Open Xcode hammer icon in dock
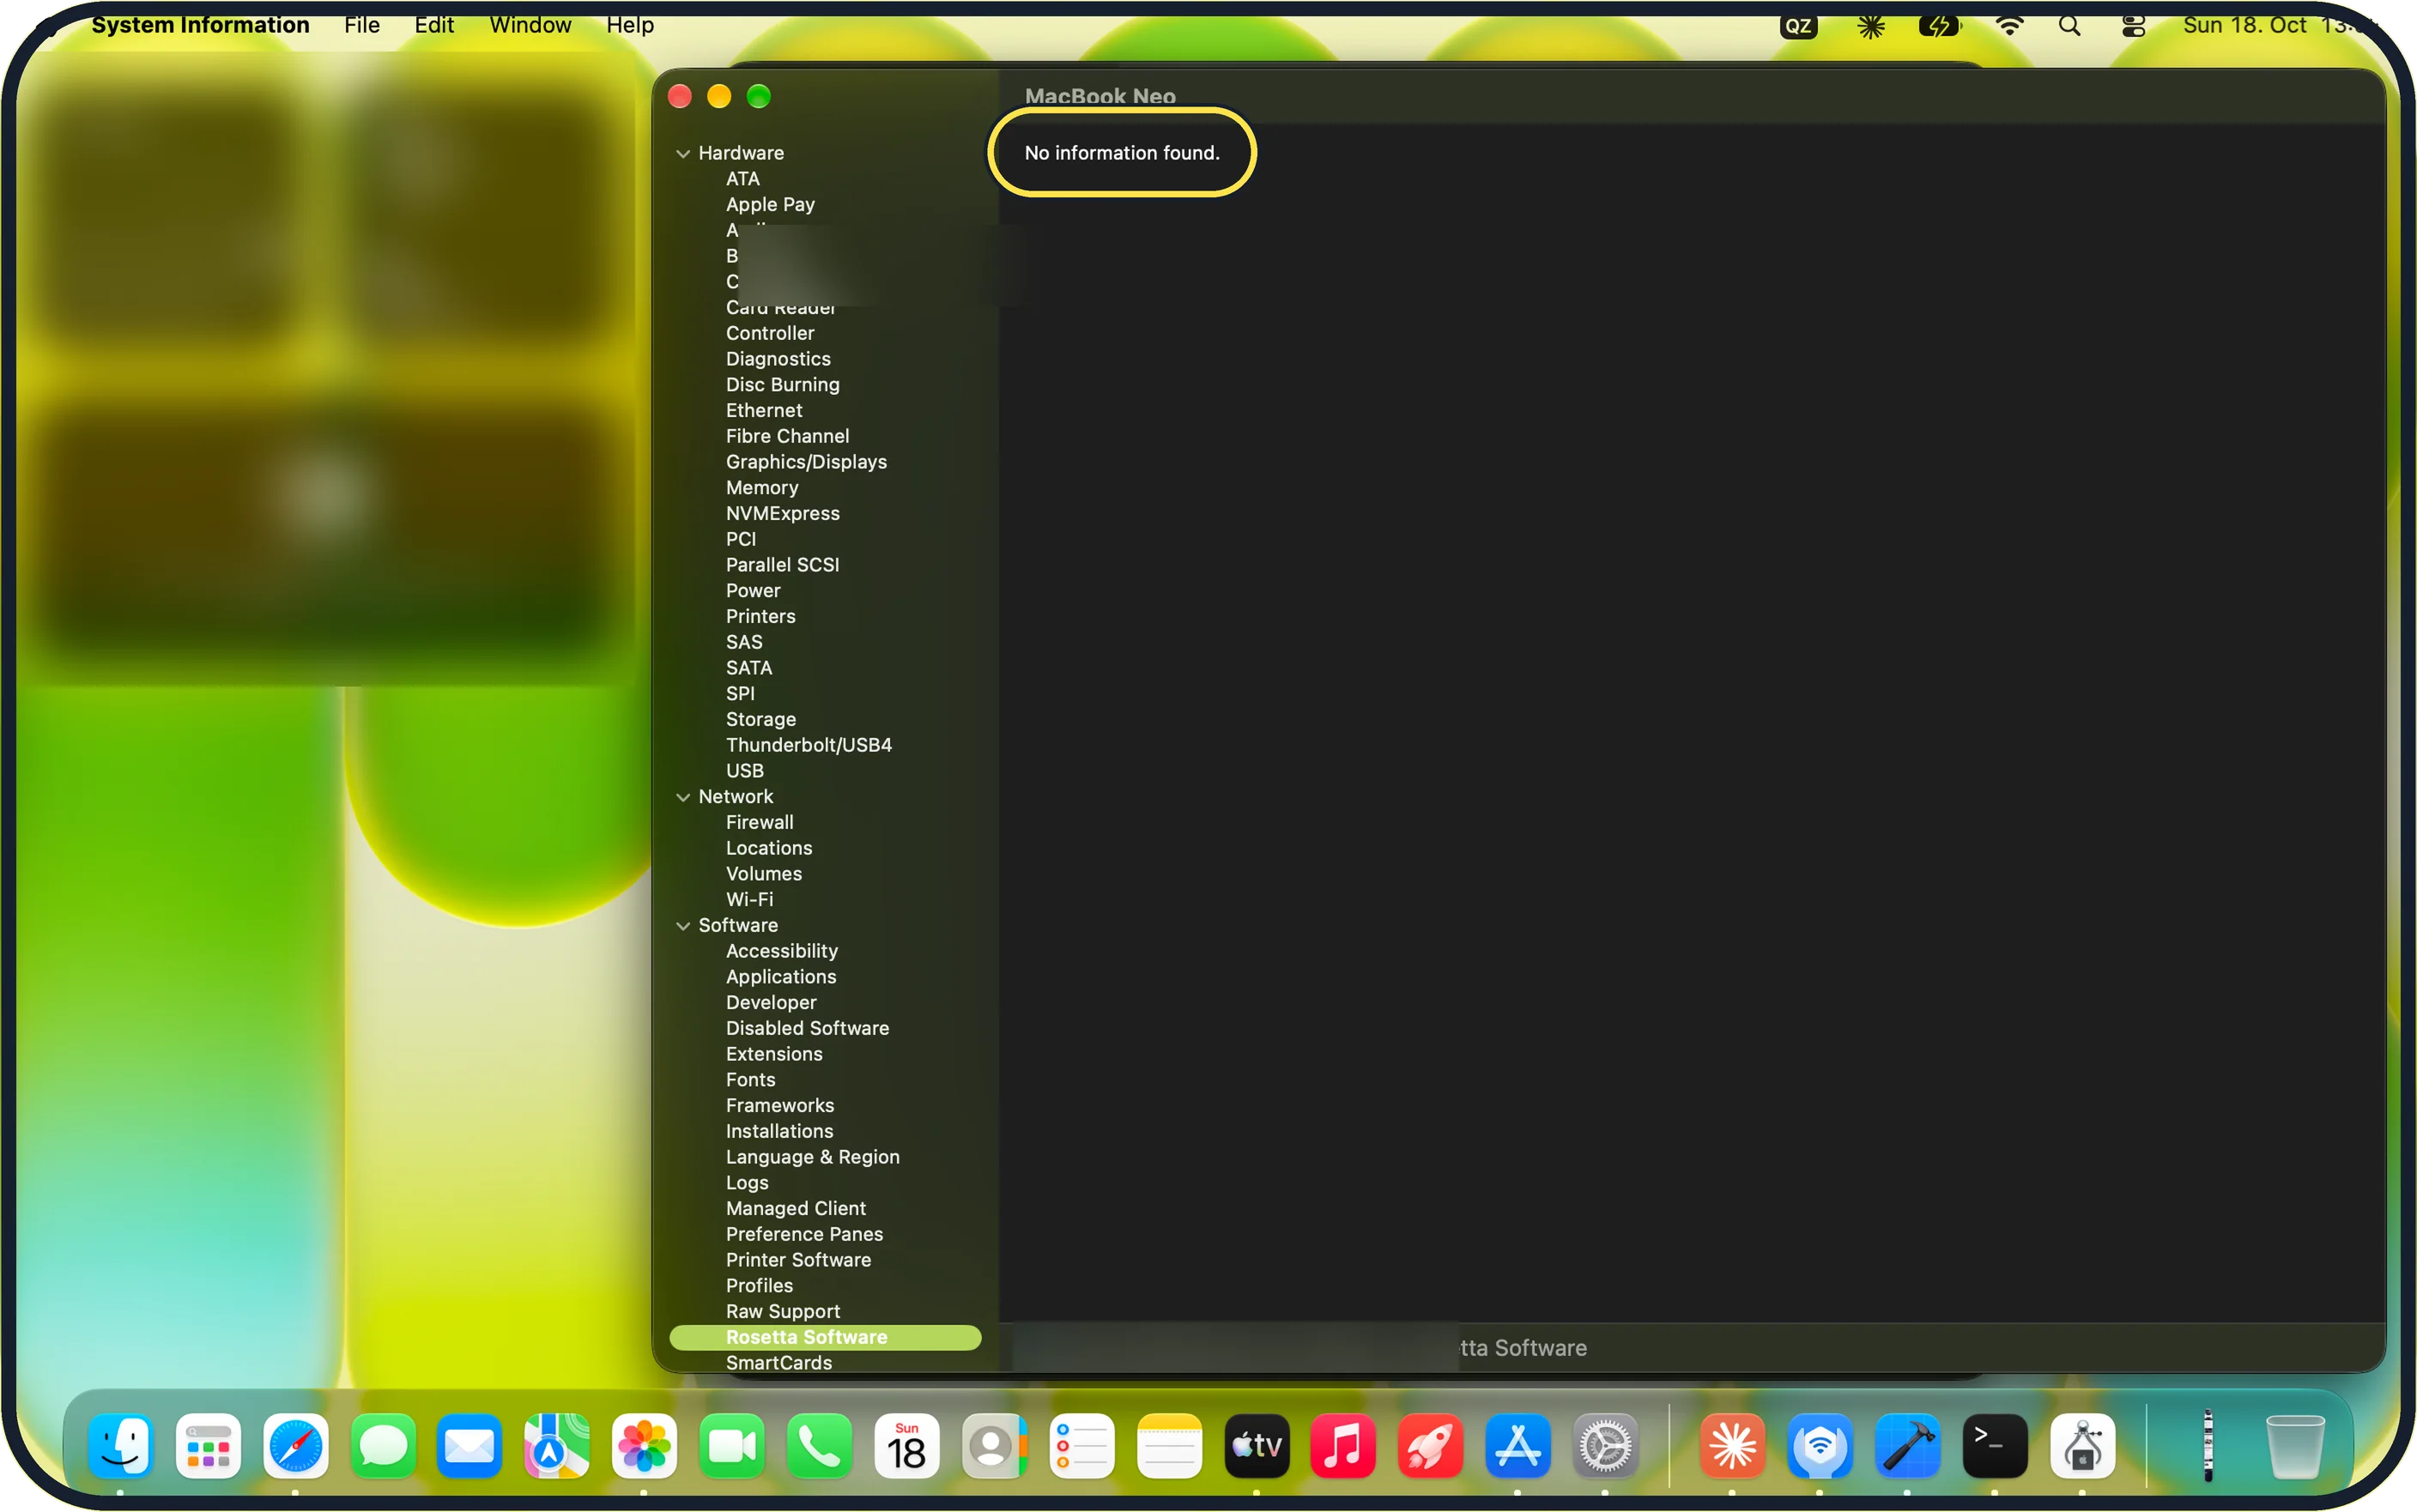 (x=1908, y=1446)
